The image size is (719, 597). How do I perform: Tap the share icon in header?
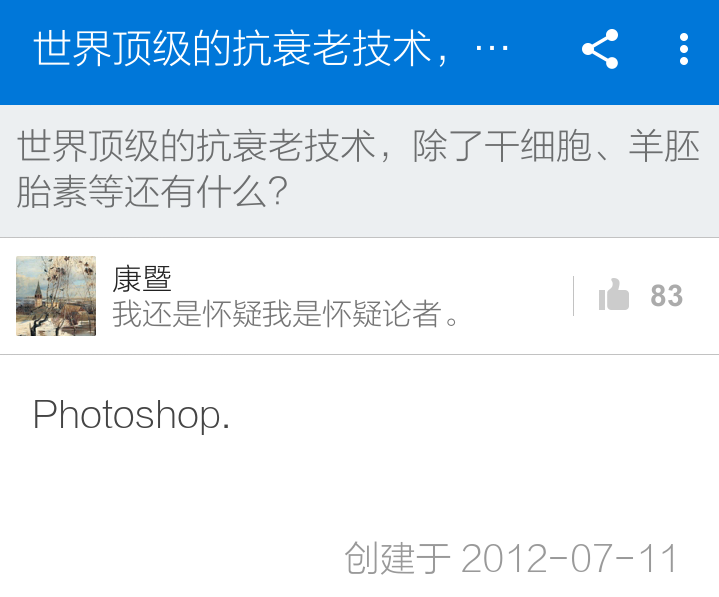(x=600, y=49)
